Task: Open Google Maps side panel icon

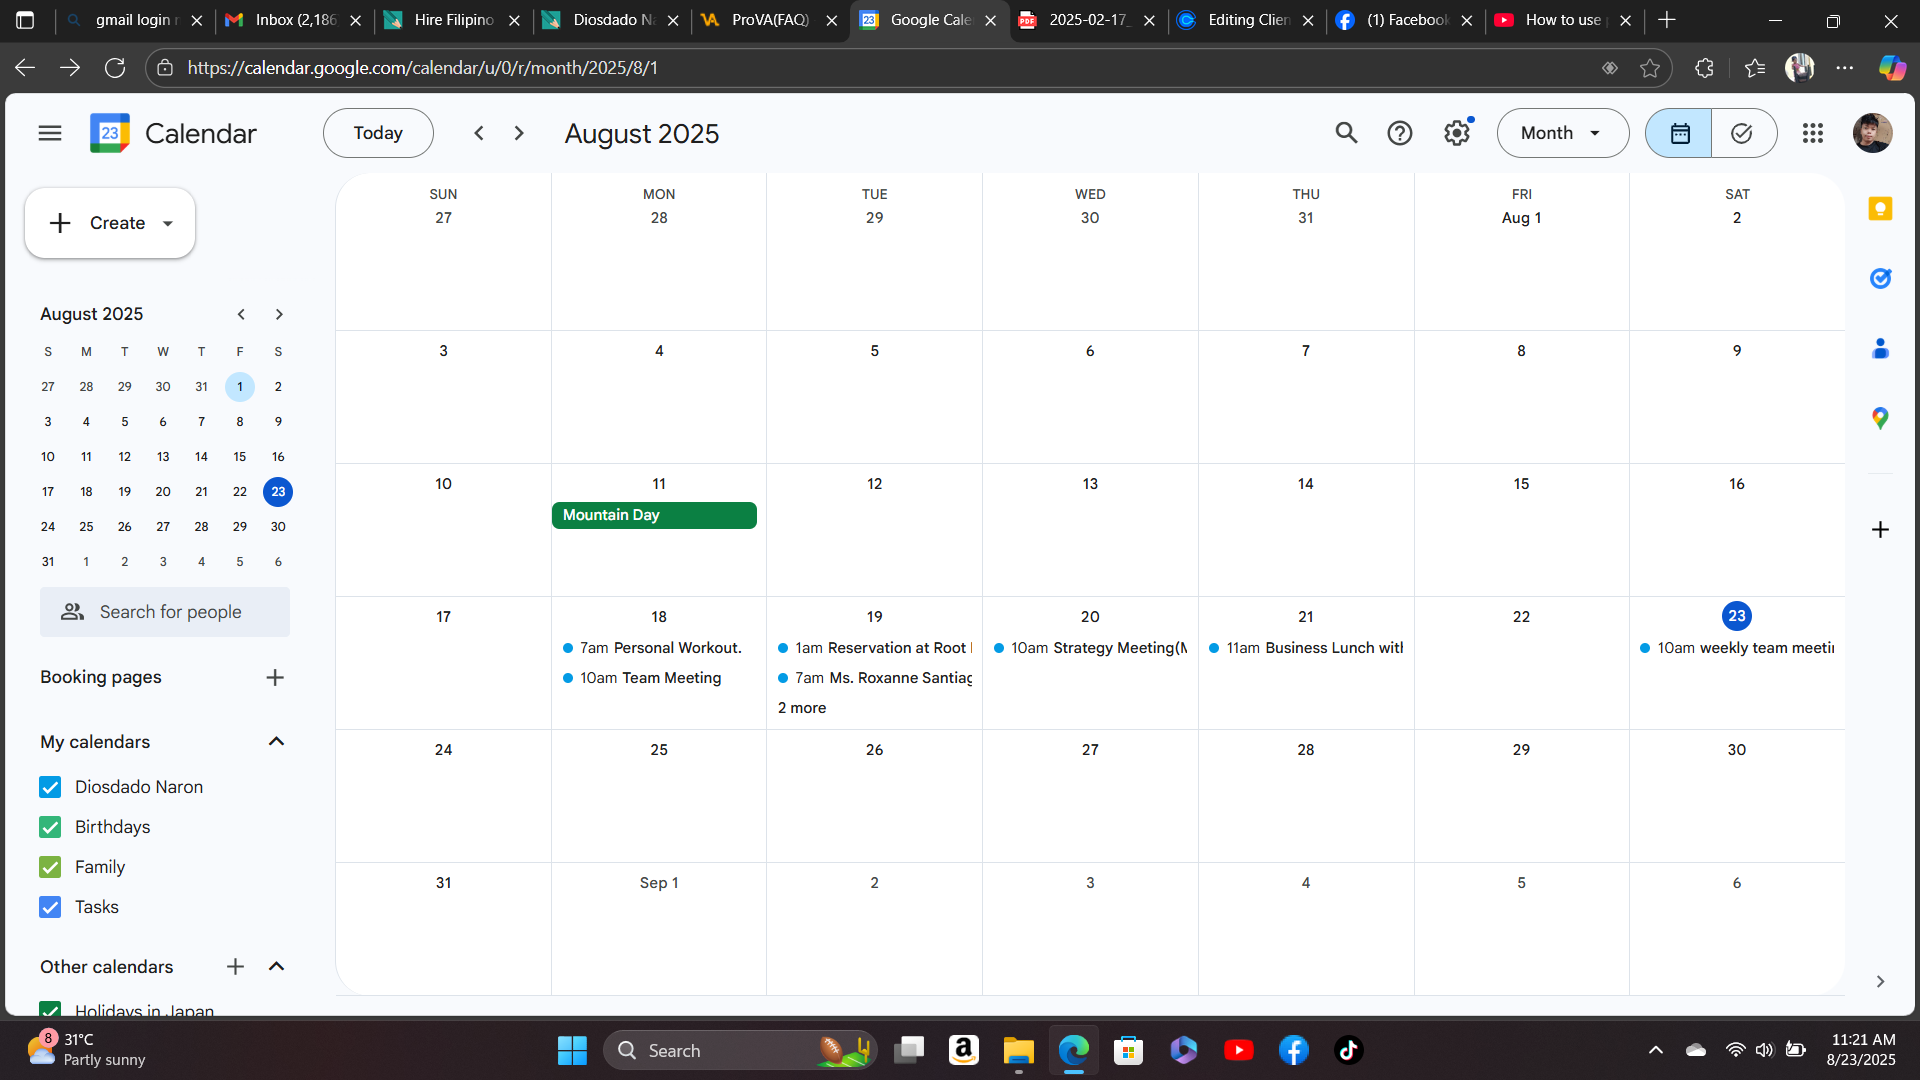Action: pos(1880,418)
